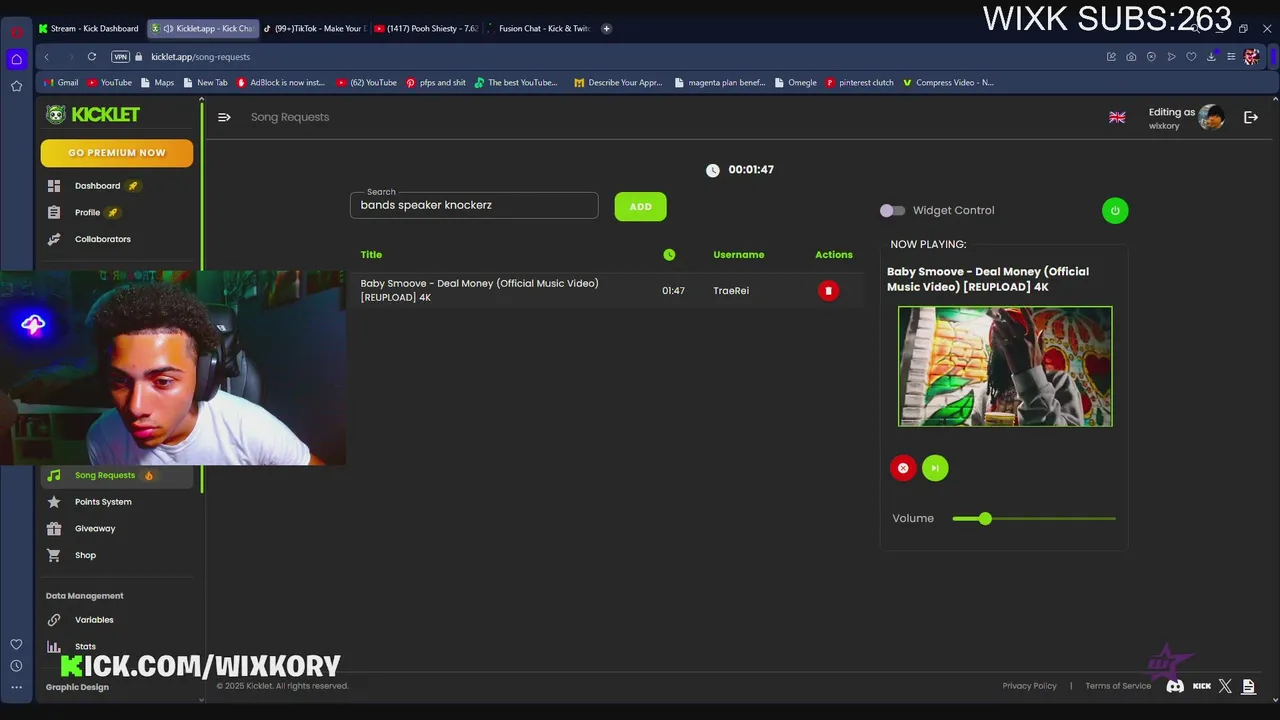Click TraeRei username cell

[x=731, y=291]
